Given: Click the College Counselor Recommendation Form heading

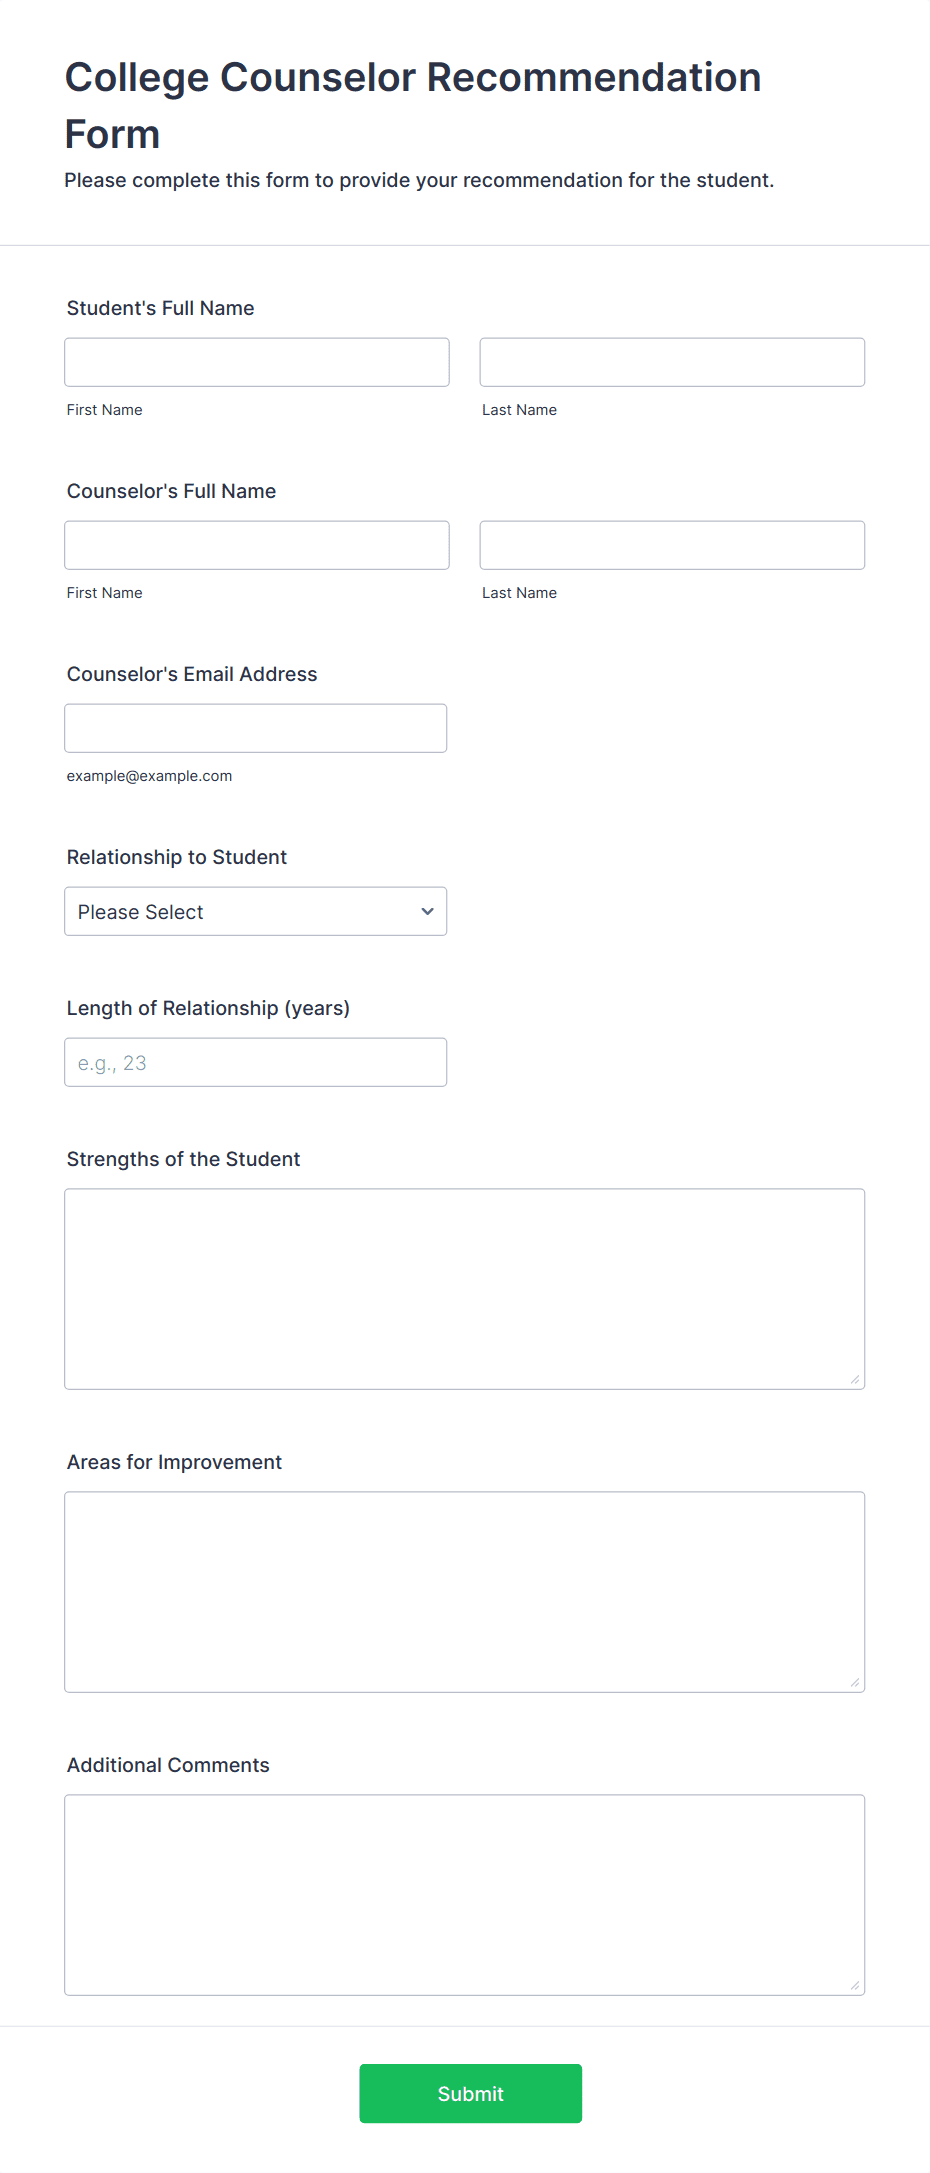Looking at the screenshot, I should tap(413, 105).
